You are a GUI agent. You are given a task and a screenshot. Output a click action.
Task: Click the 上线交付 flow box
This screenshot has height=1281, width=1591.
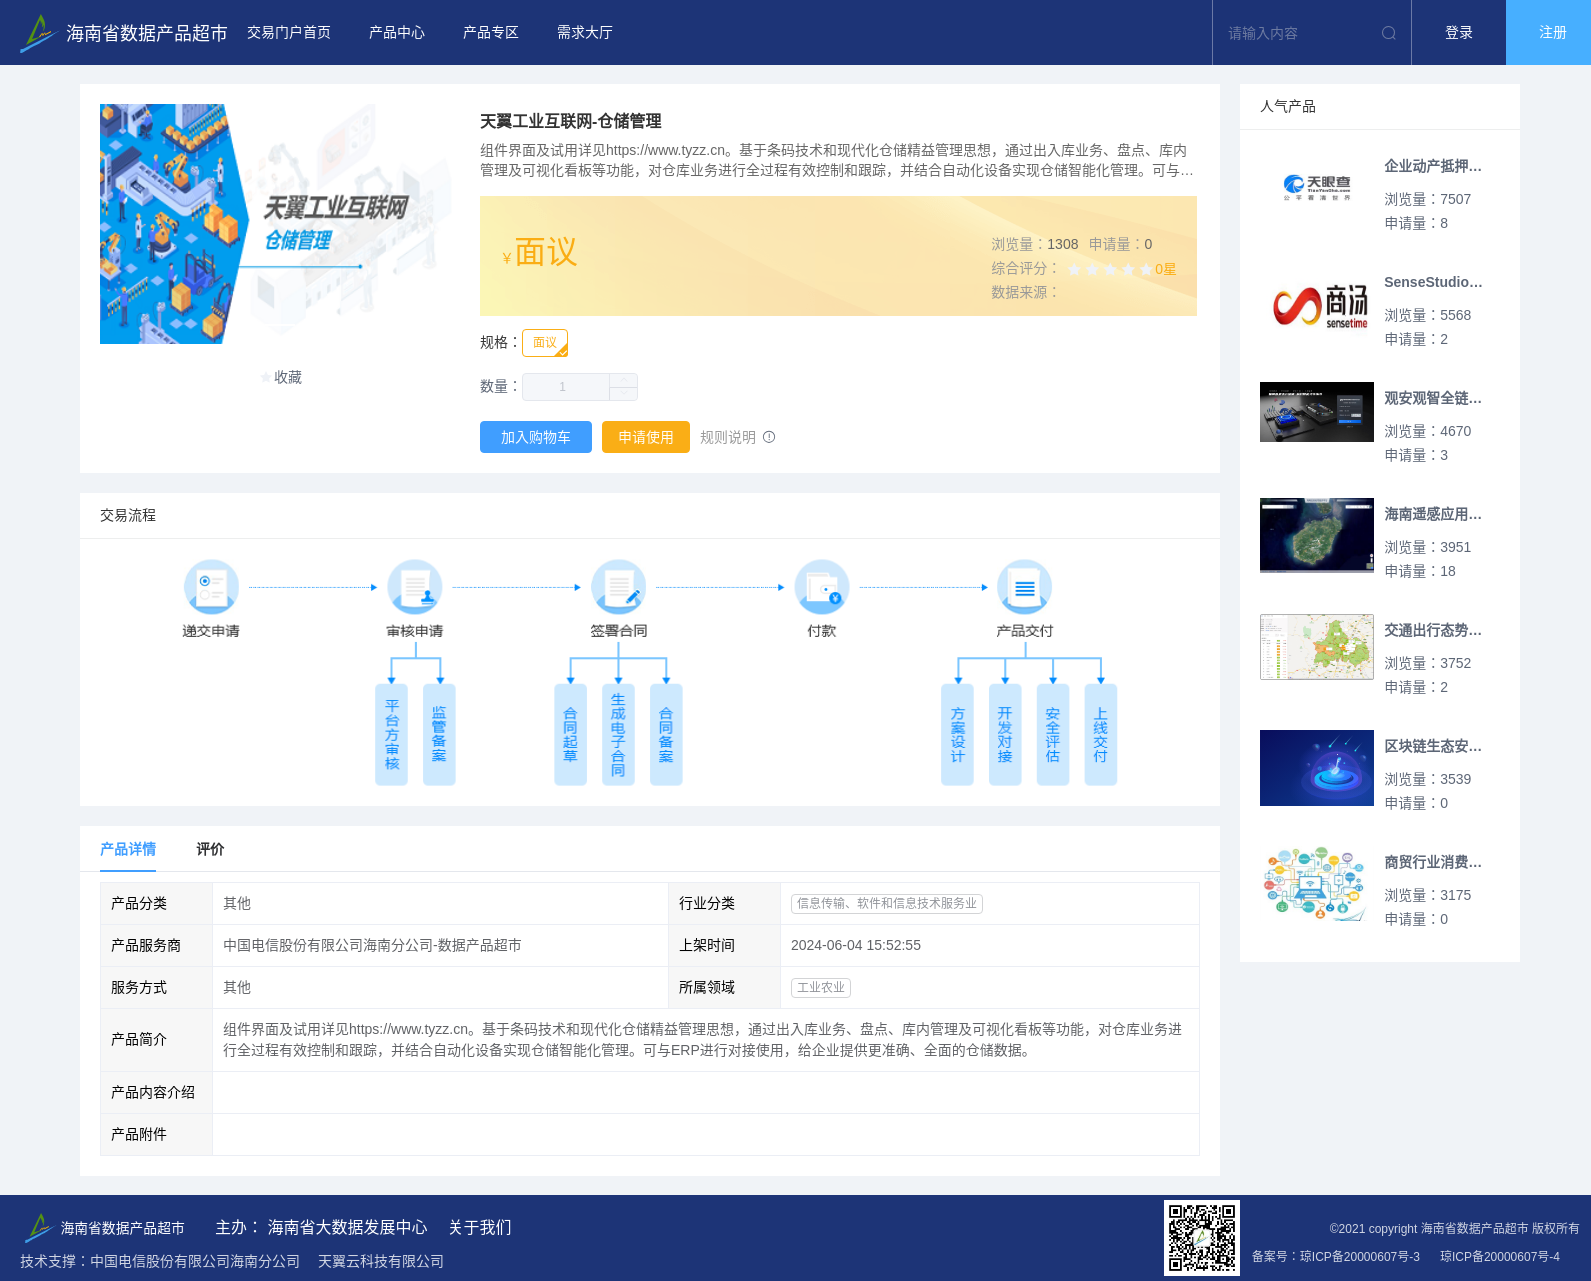pos(1101,735)
